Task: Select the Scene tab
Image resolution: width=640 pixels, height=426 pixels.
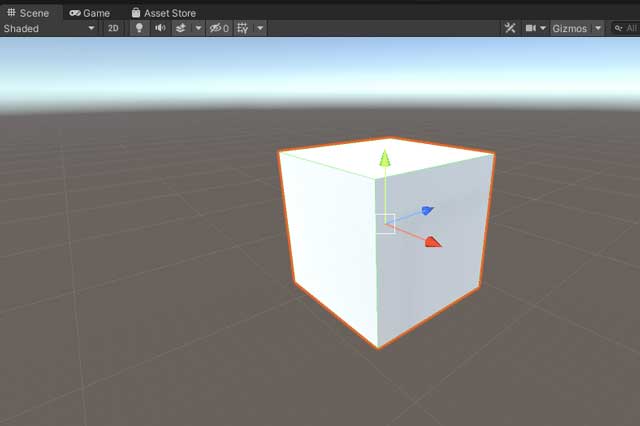Action: pyautogui.click(x=27, y=13)
